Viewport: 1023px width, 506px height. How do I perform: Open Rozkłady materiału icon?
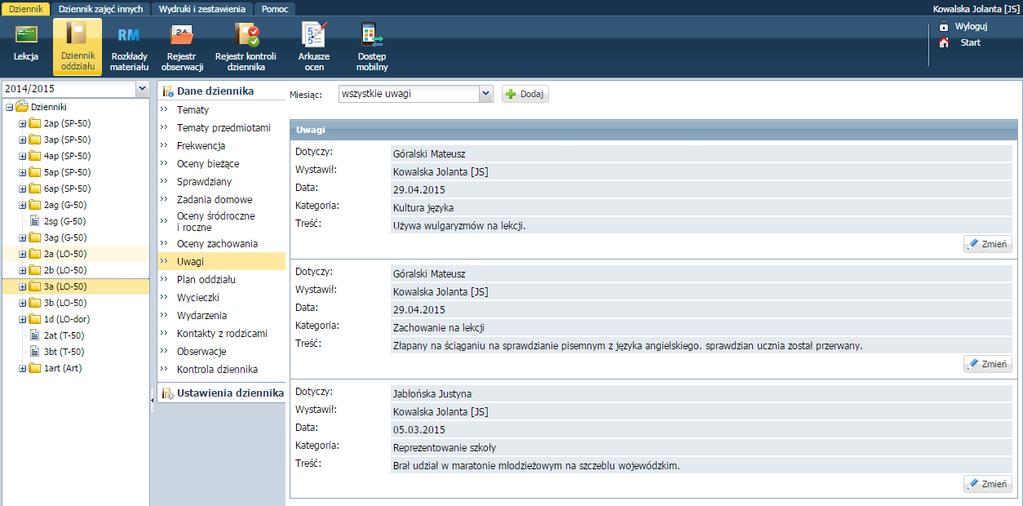(129, 35)
